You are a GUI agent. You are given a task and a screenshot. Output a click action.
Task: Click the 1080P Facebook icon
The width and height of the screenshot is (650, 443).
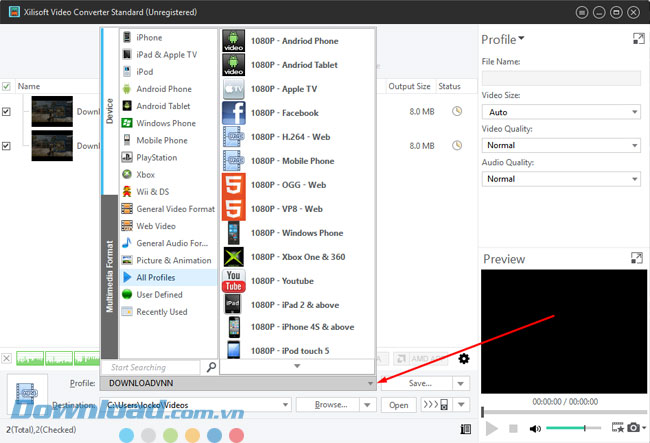tap(234, 113)
